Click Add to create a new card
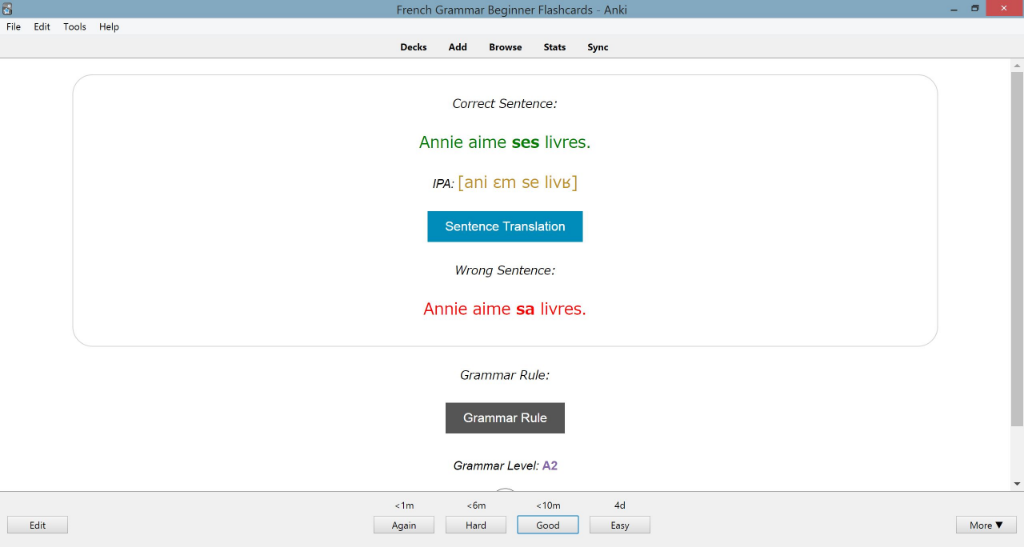The height and width of the screenshot is (547, 1024). pyautogui.click(x=458, y=47)
